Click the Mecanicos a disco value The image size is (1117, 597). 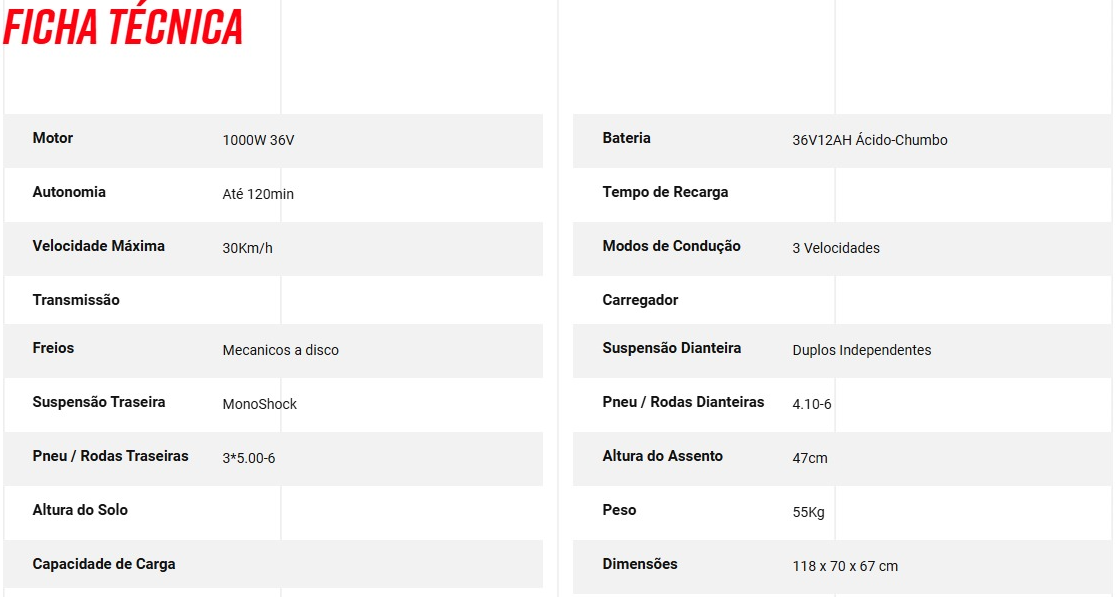click(x=281, y=351)
